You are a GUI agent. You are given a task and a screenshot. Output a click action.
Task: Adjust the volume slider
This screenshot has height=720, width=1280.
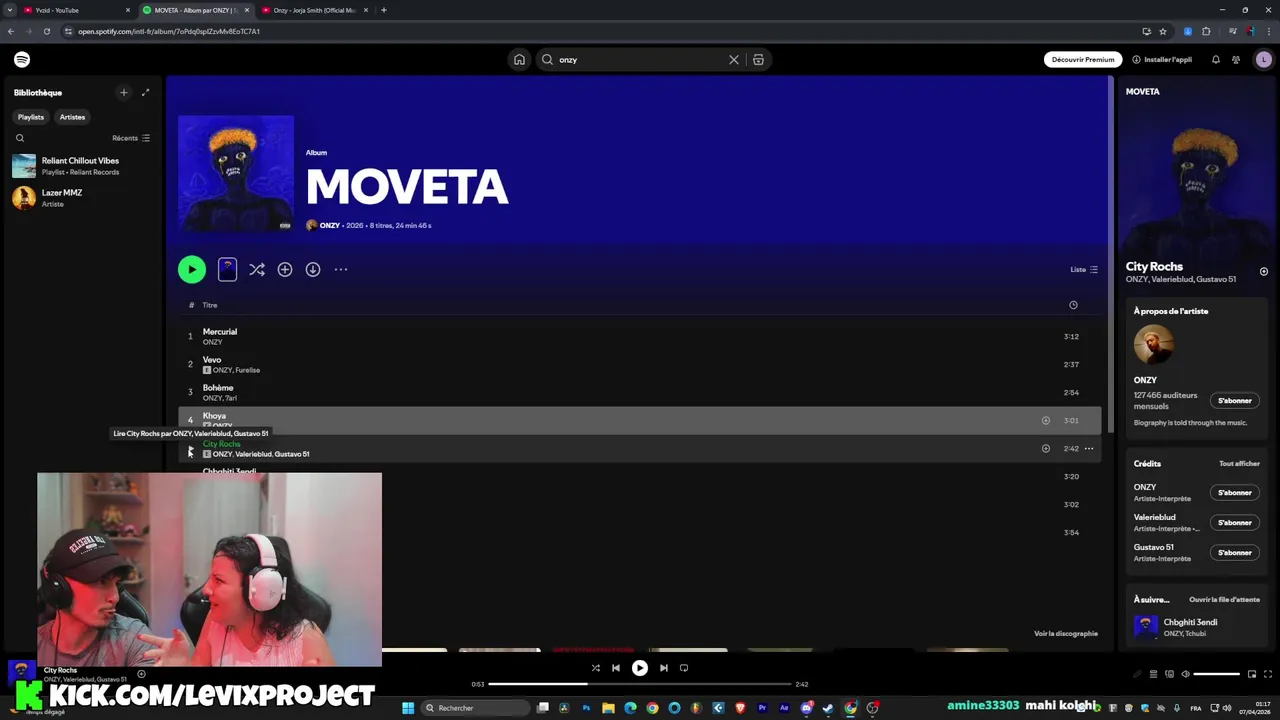[x=1217, y=674]
